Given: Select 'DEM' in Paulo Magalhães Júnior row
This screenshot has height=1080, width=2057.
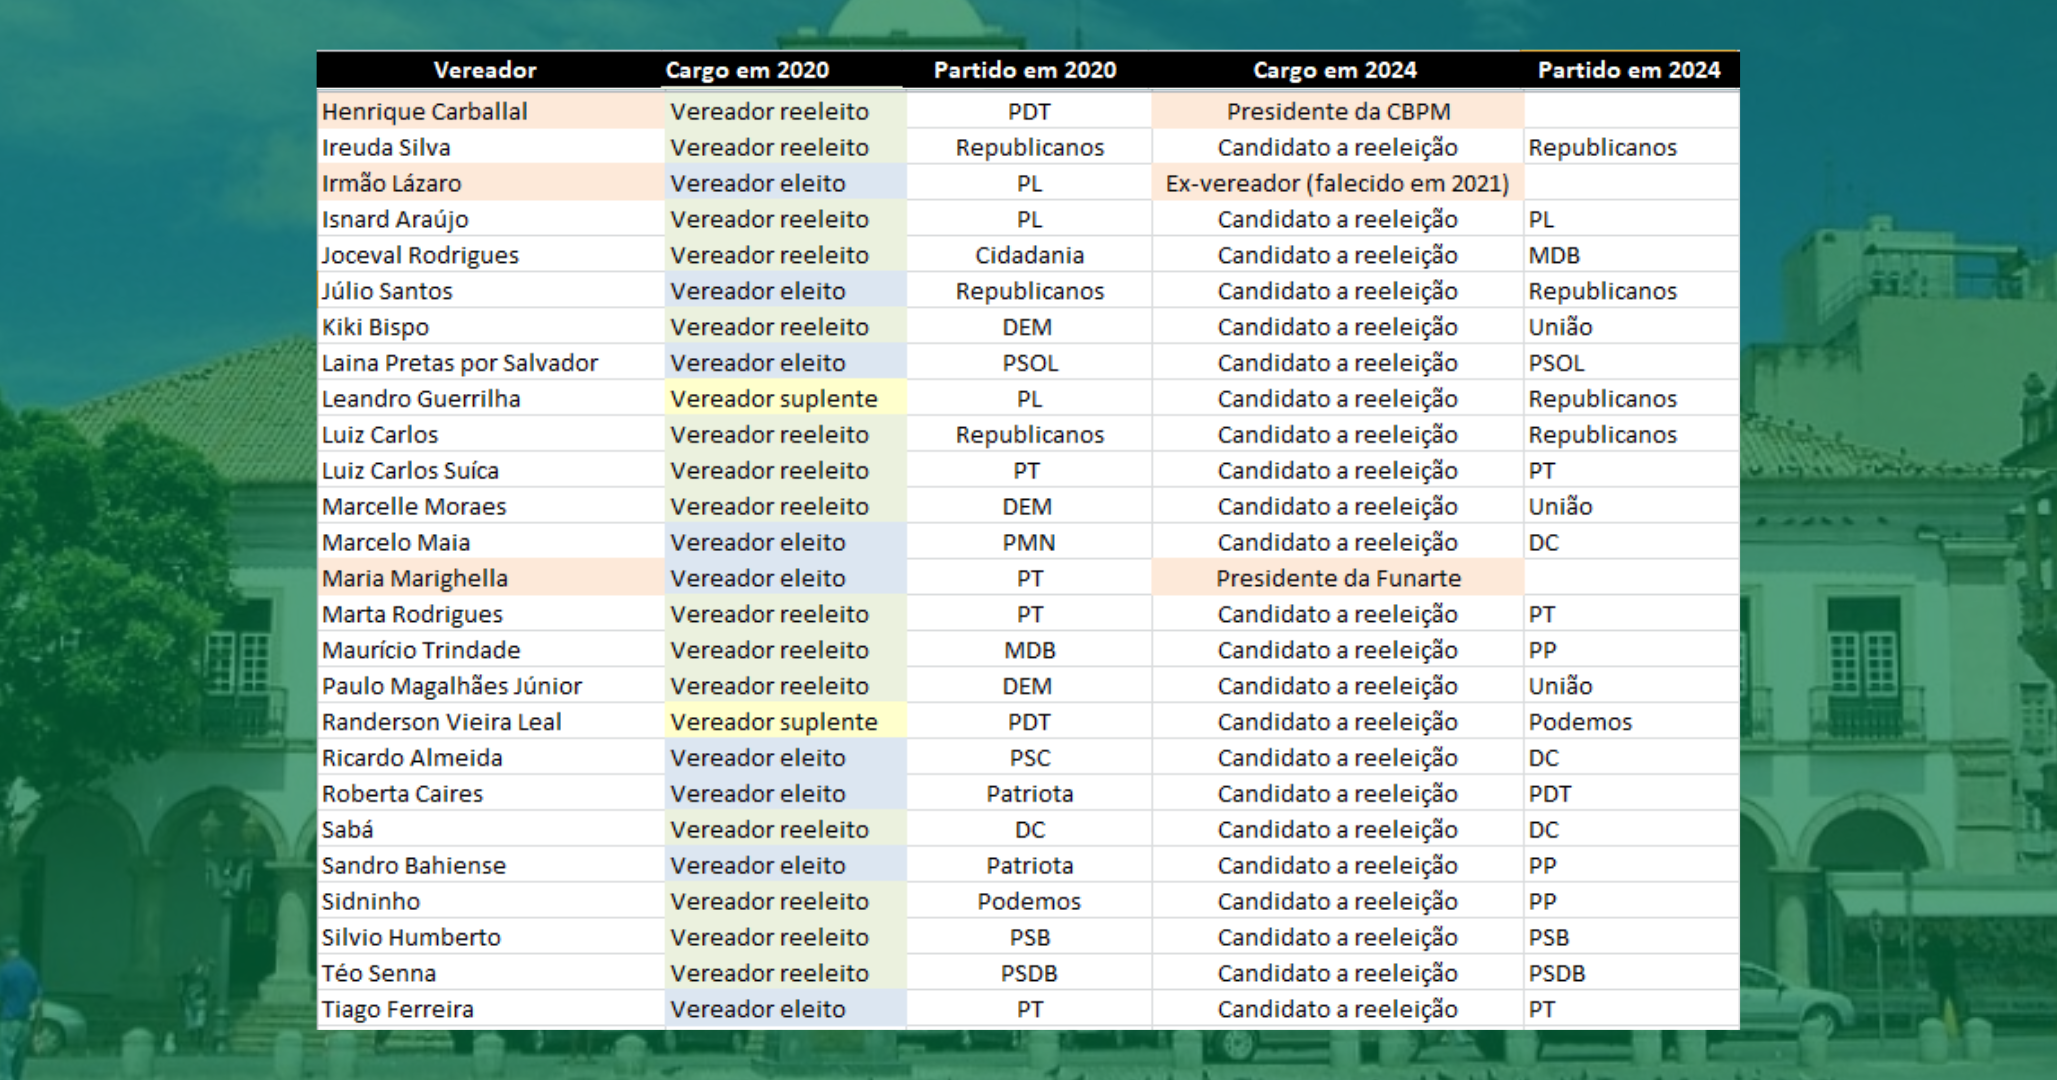Looking at the screenshot, I should click(x=1029, y=687).
